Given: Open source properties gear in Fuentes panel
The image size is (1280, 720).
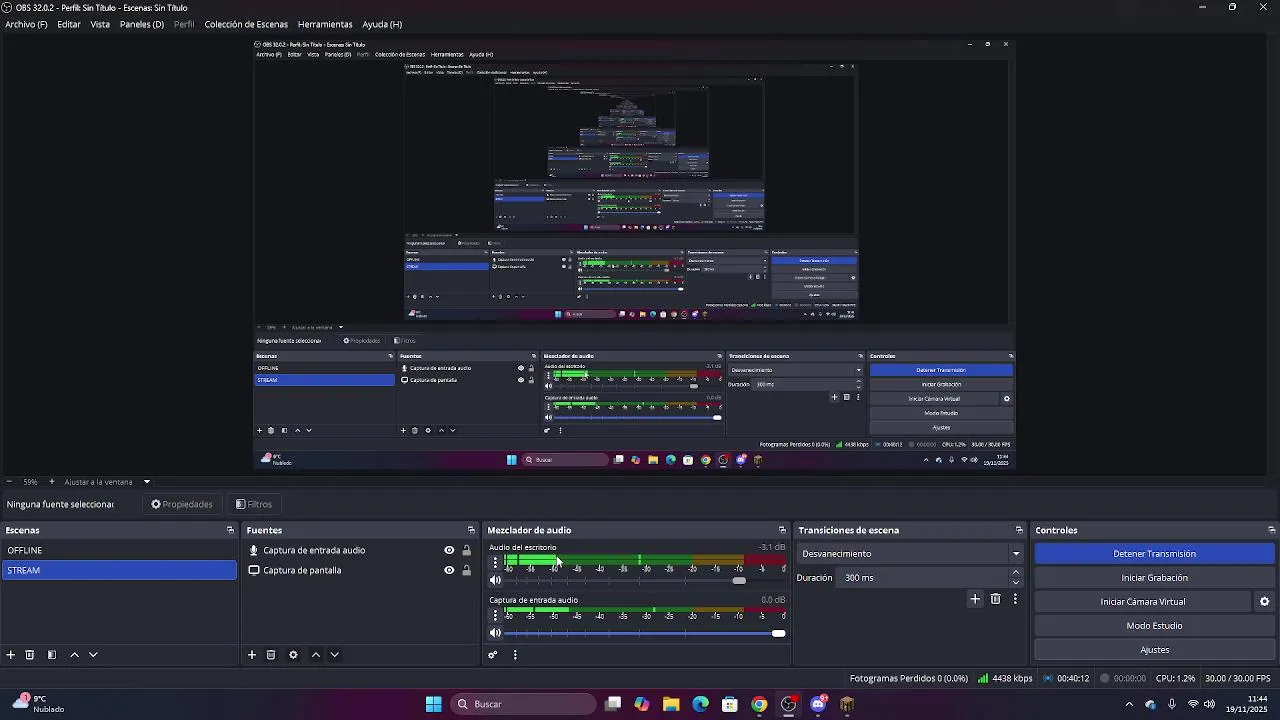Looking at the screenshot, I should 293,655.
